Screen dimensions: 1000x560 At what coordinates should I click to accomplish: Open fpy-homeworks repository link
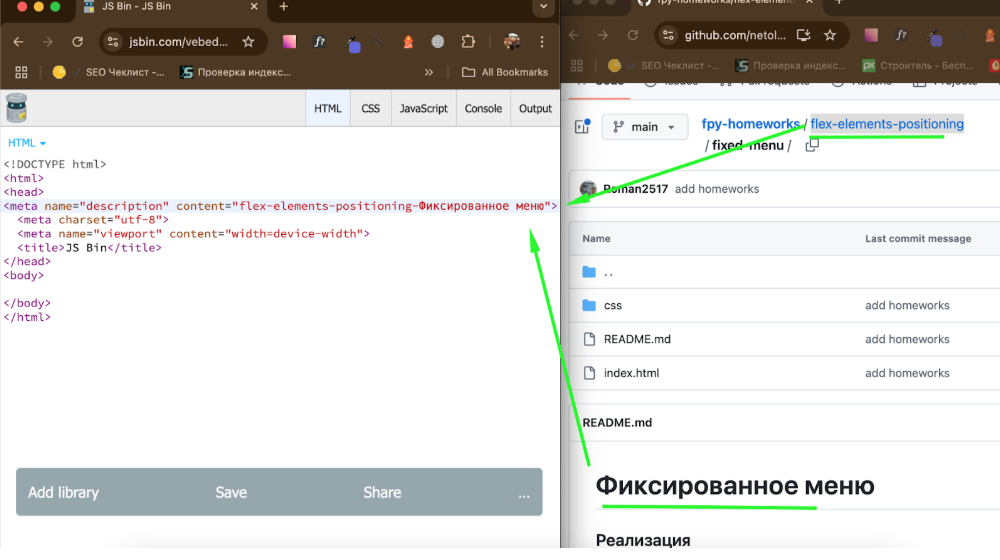(751, 124)
